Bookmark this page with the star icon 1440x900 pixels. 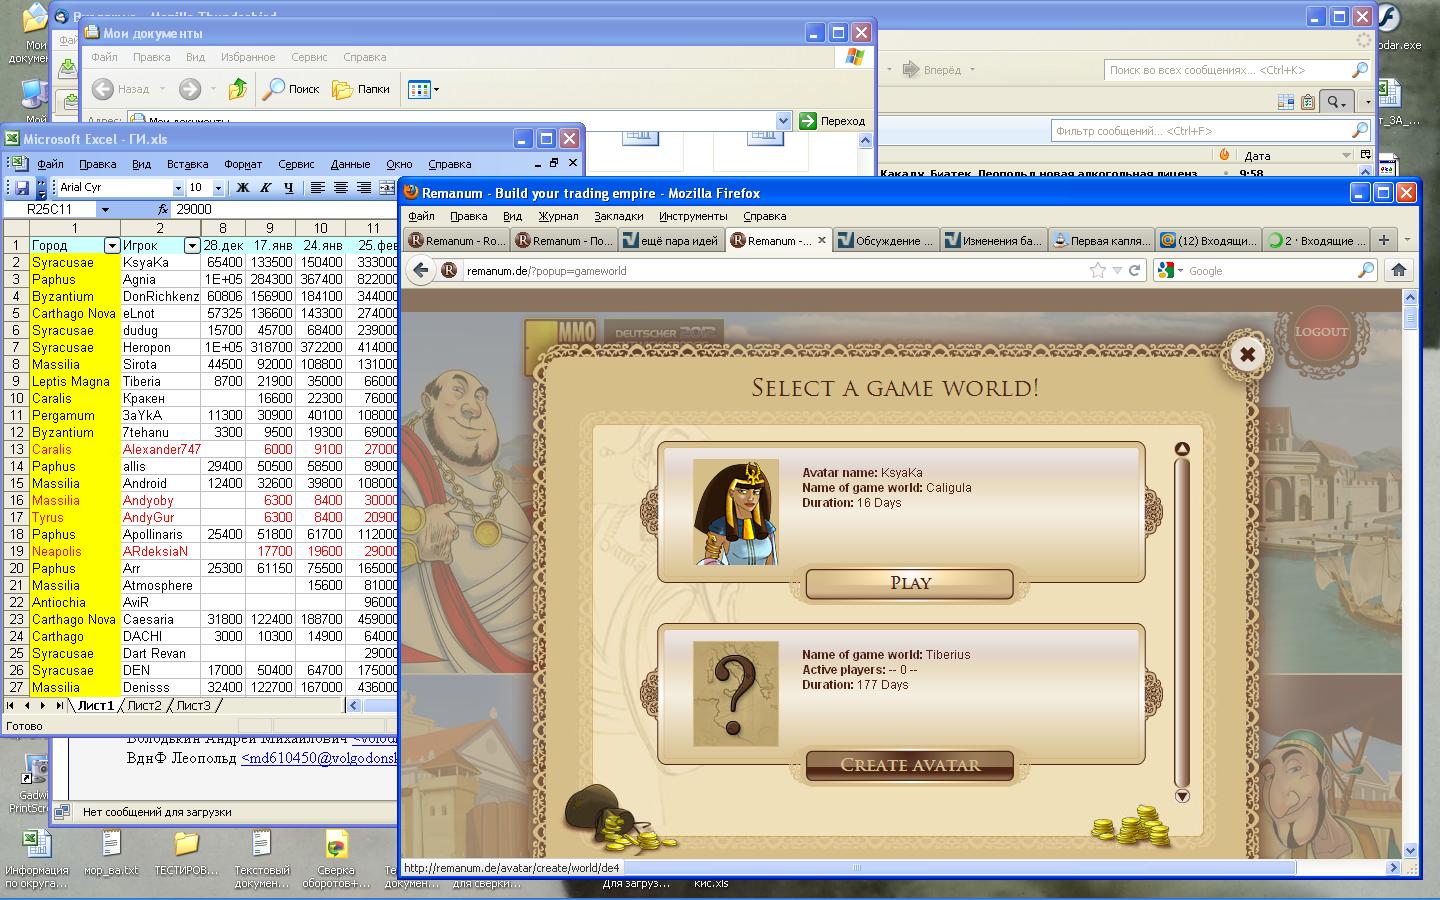(x=1097, y=270)
